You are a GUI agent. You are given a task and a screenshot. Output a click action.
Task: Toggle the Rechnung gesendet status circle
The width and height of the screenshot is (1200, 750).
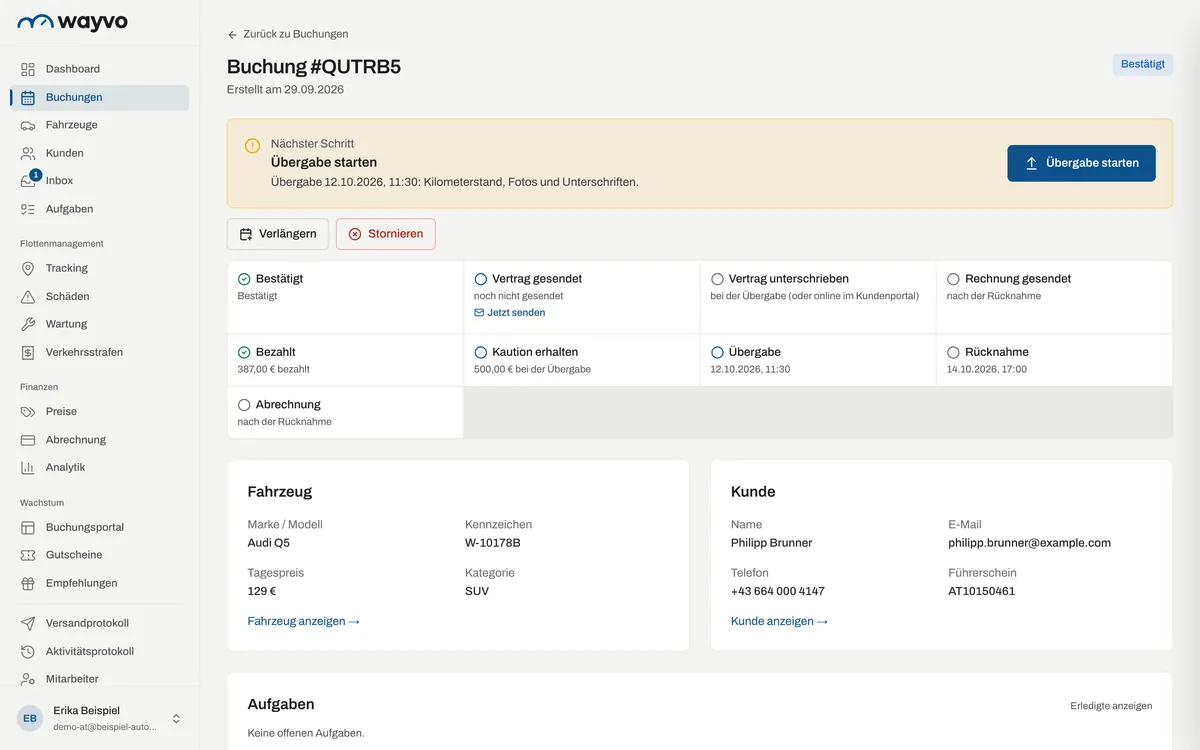coord(953,279)
